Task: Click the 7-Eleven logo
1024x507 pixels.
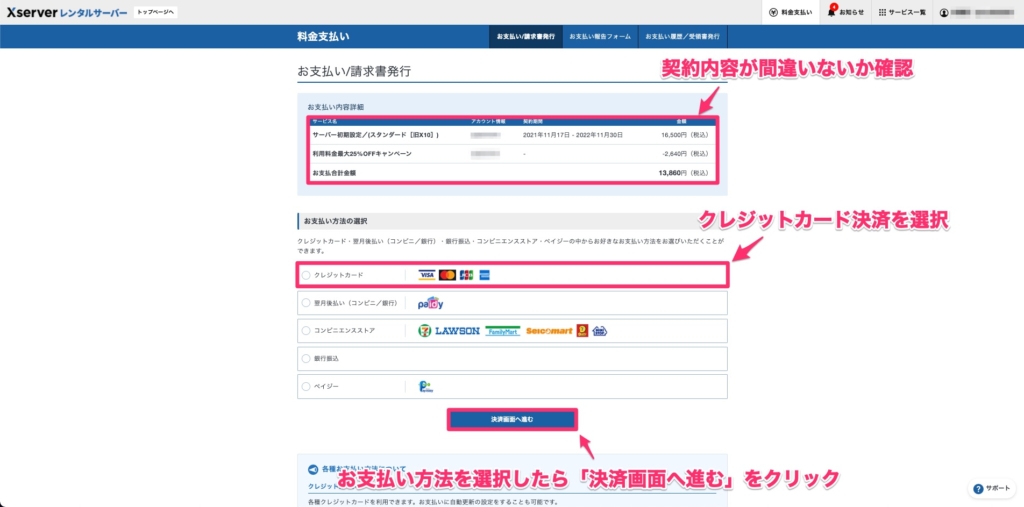Action: pyautogui.click(x=425, y=331)
